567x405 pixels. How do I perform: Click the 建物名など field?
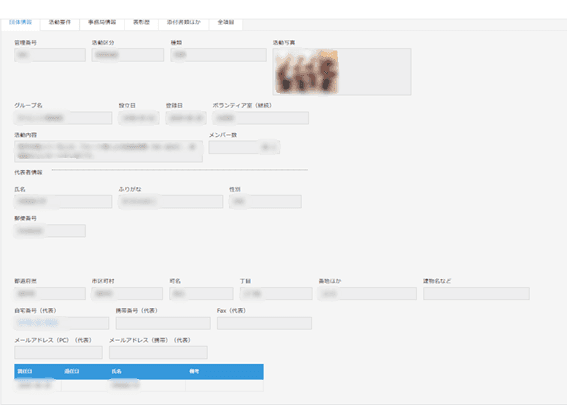[476, 294]
